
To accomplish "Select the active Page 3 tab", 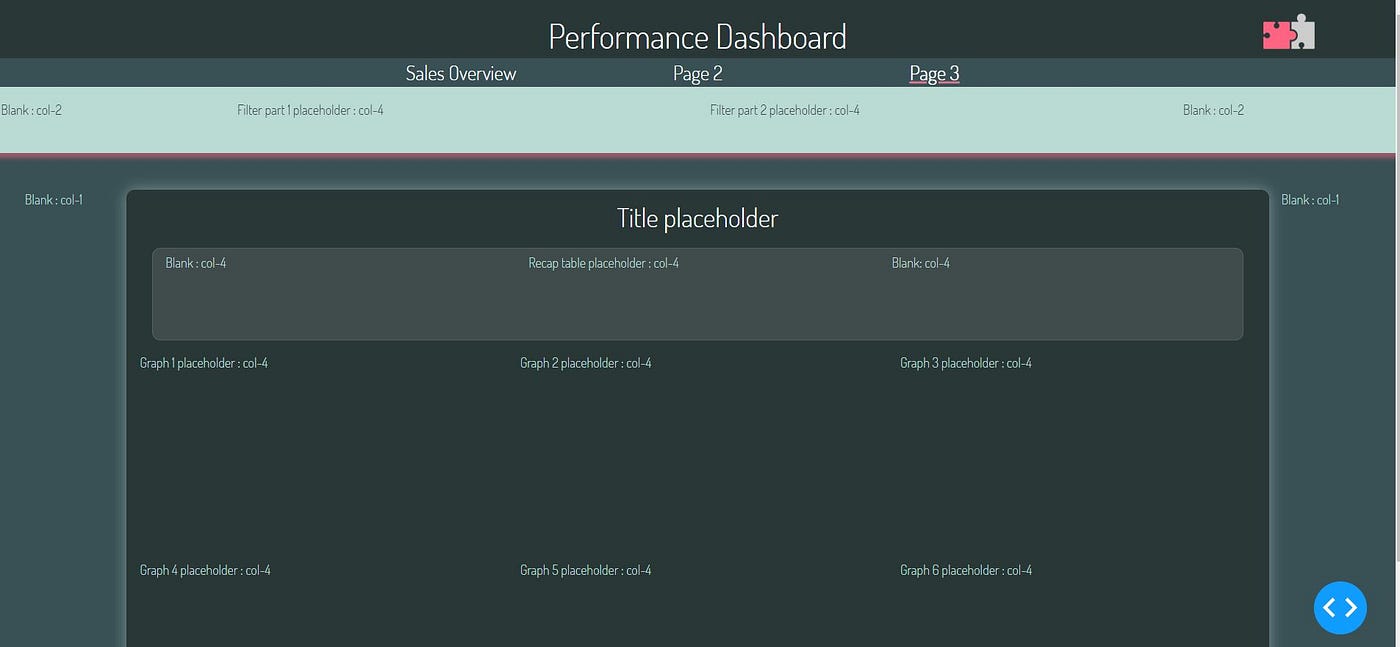I will [933, 72].
